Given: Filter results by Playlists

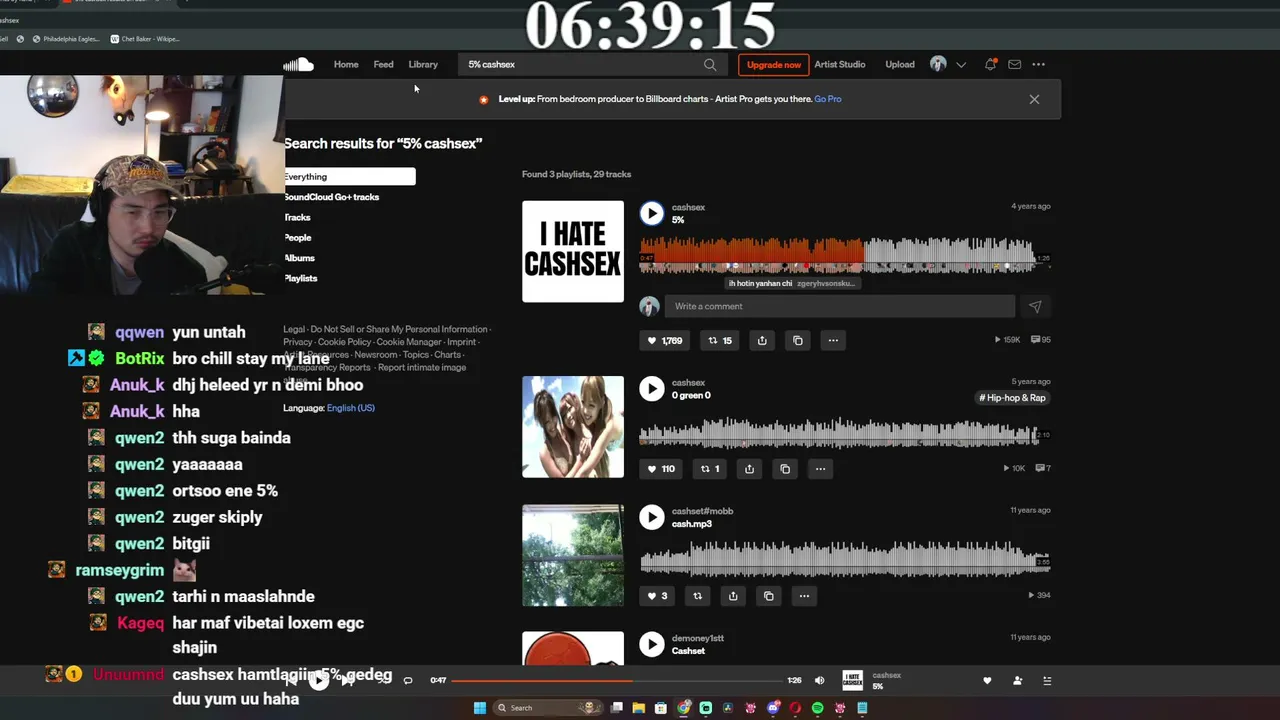Looking at the screenshot, I should [x=301, y=278].
